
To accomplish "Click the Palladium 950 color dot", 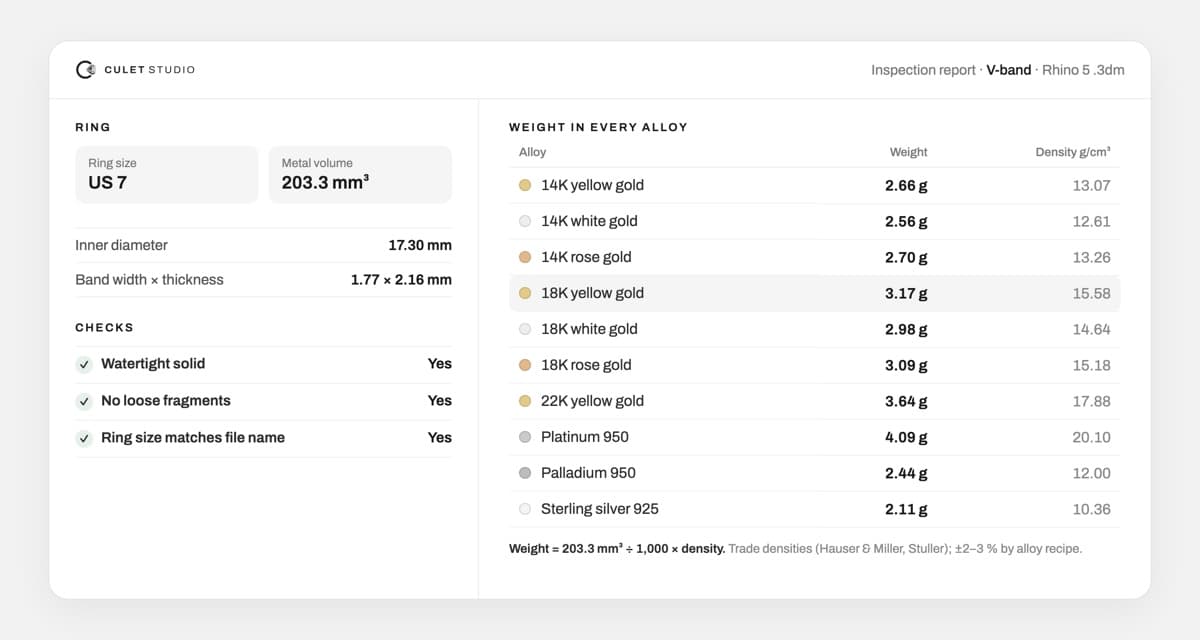I will (x=525, y=473).
